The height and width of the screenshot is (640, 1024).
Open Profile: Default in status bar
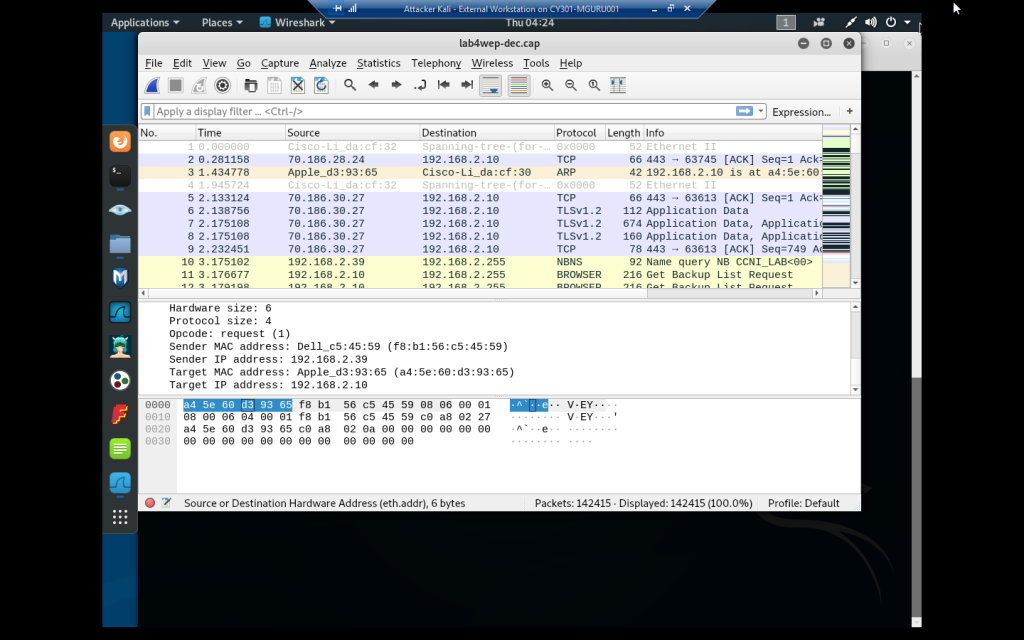point(804,504)
